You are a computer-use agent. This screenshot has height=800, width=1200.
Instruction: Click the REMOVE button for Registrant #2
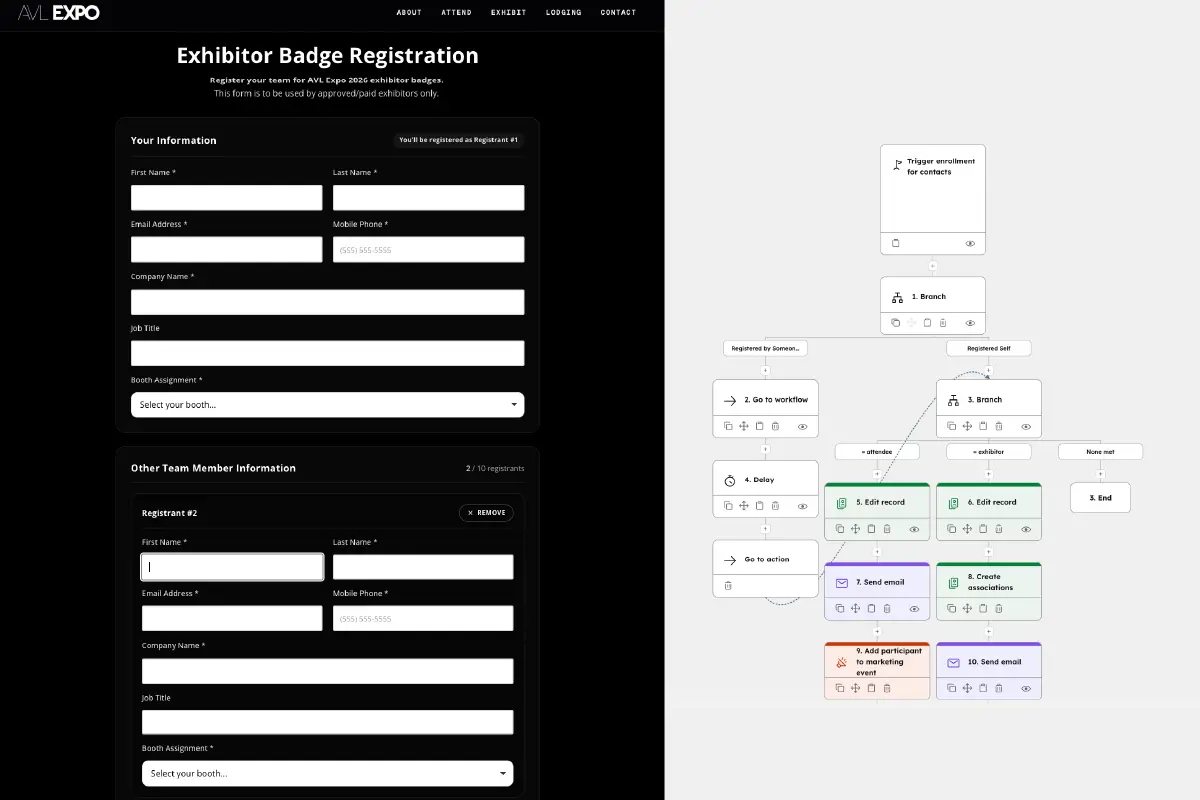click(x=486, y=512)
